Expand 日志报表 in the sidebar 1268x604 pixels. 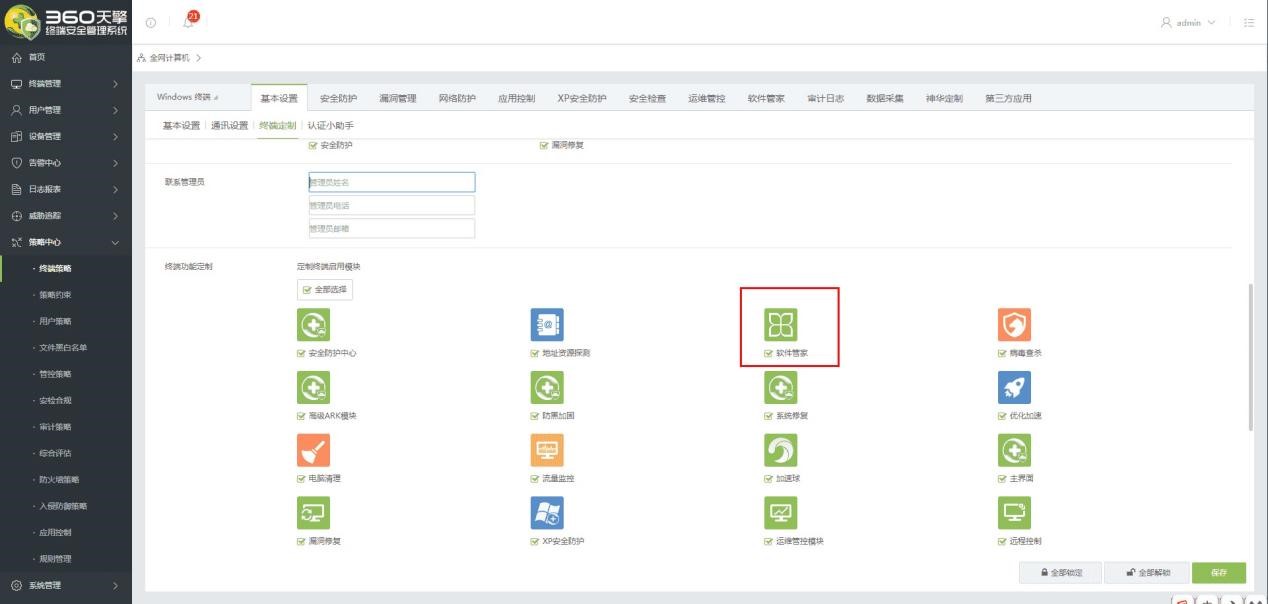click(x=66, y=189)
